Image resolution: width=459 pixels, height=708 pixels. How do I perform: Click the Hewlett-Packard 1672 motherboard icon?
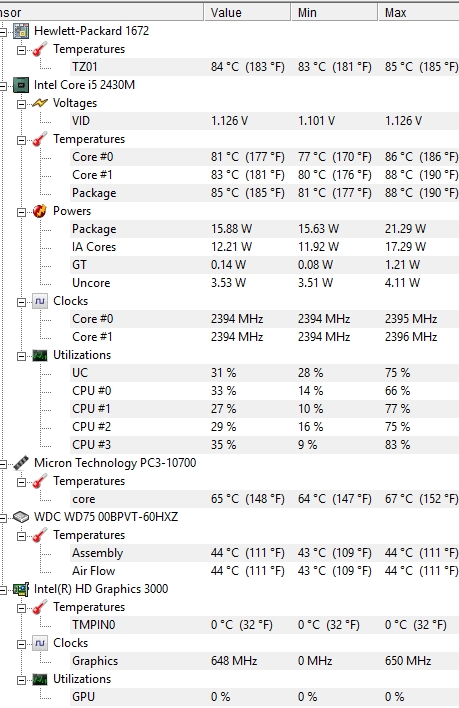pos(21,31)
